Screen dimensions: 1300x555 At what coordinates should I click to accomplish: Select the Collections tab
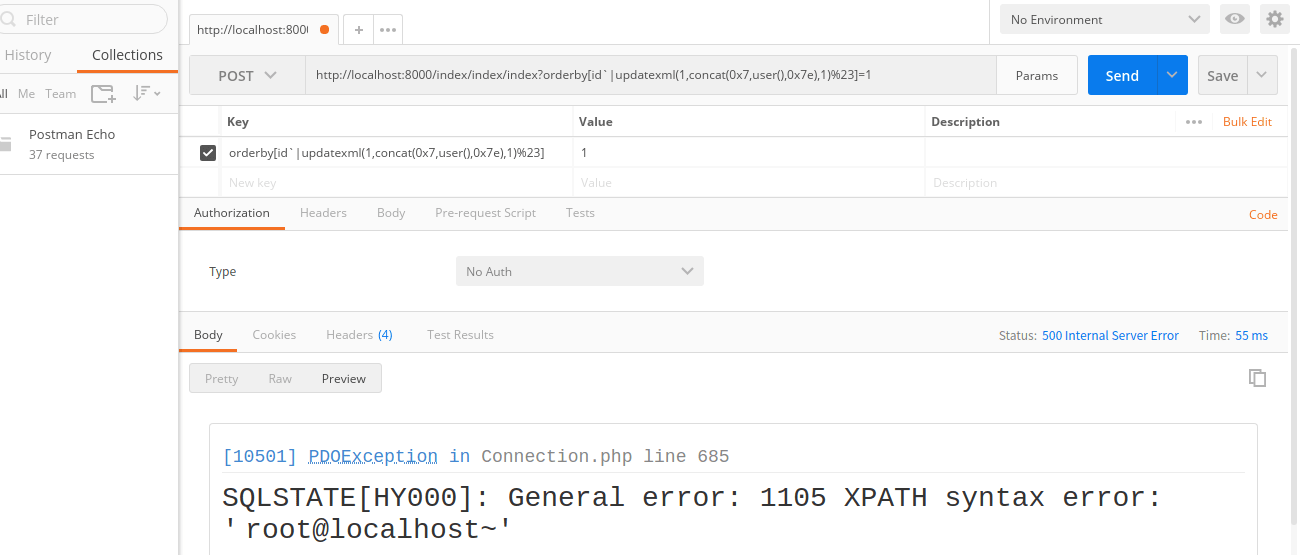[127, 55]
